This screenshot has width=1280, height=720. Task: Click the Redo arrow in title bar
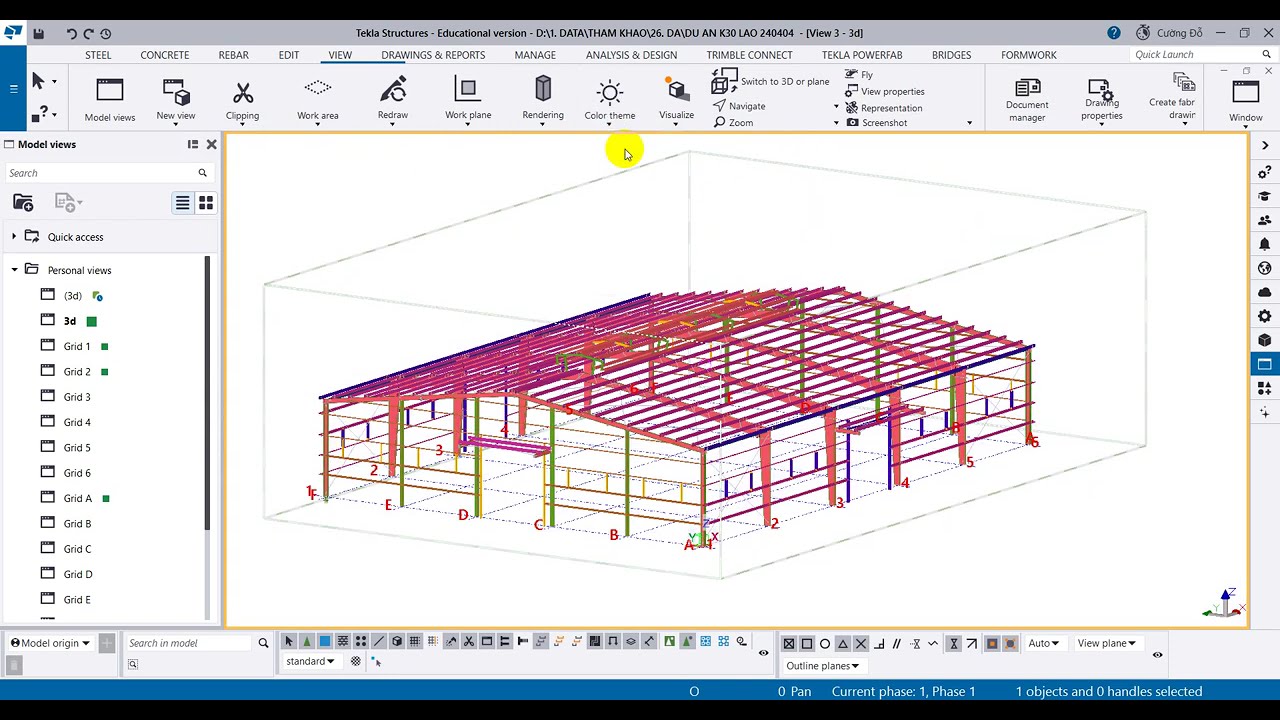88,33
